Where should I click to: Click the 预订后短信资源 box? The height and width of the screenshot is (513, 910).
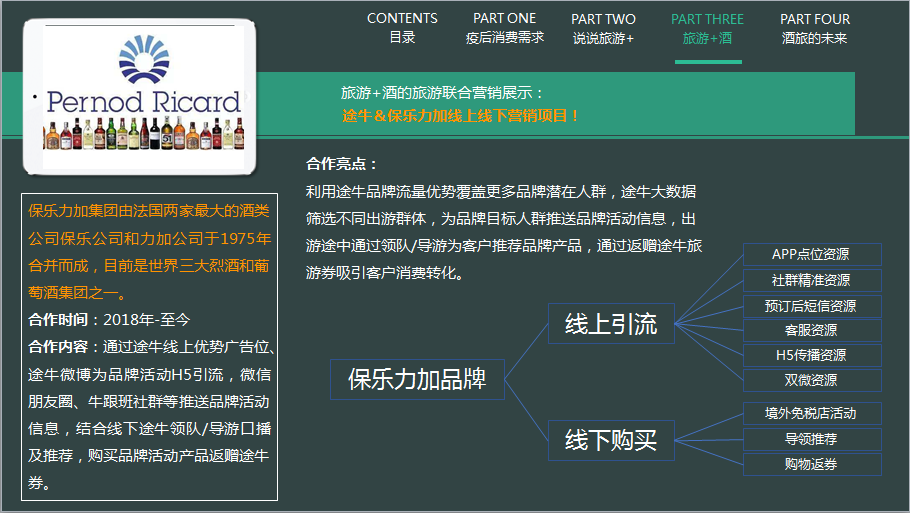(811, 305)
